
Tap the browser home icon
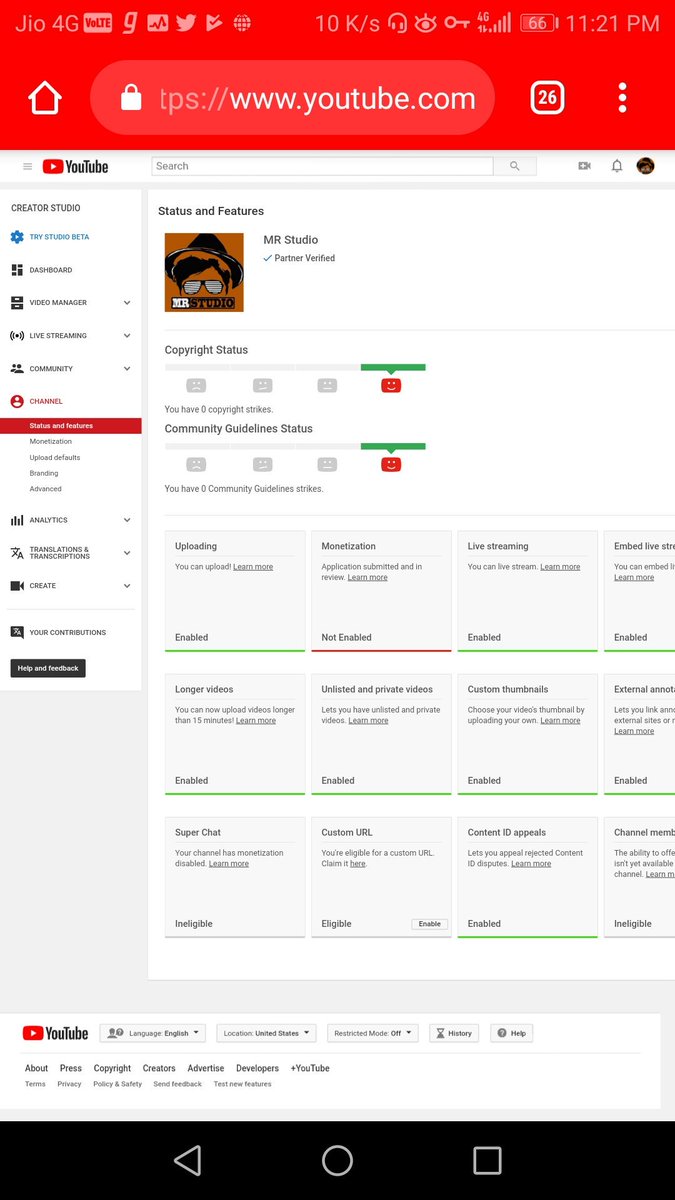pos(45,98)
